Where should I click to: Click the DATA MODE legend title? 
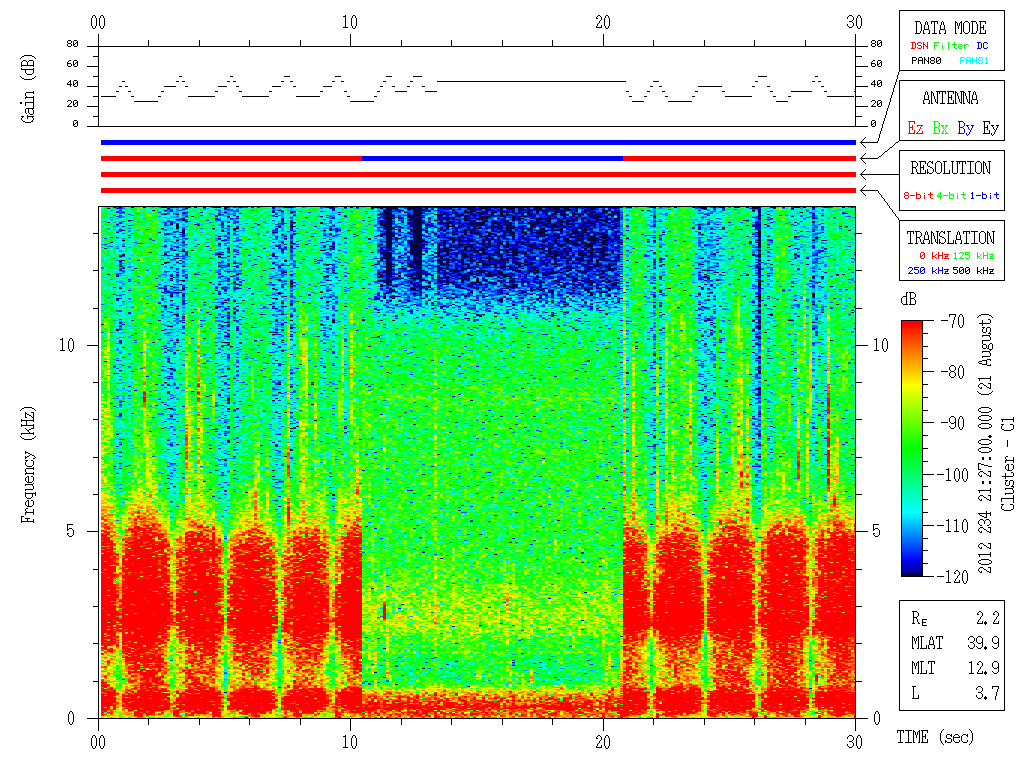coord(950,28)
